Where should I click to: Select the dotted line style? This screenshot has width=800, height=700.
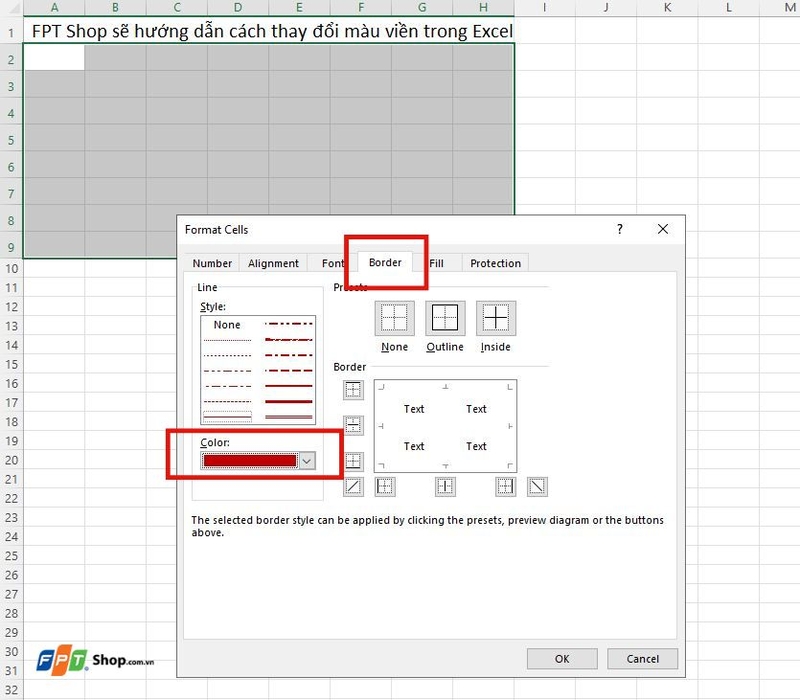[x=228, y=340]
